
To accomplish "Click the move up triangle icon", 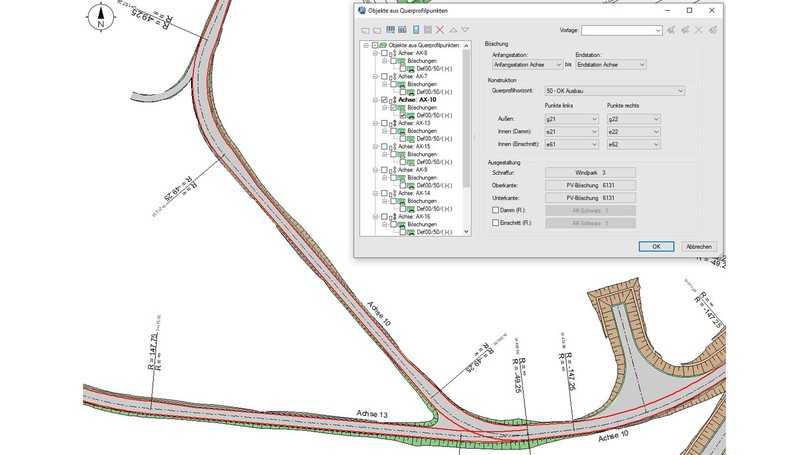I will click(x=453, y=30).
